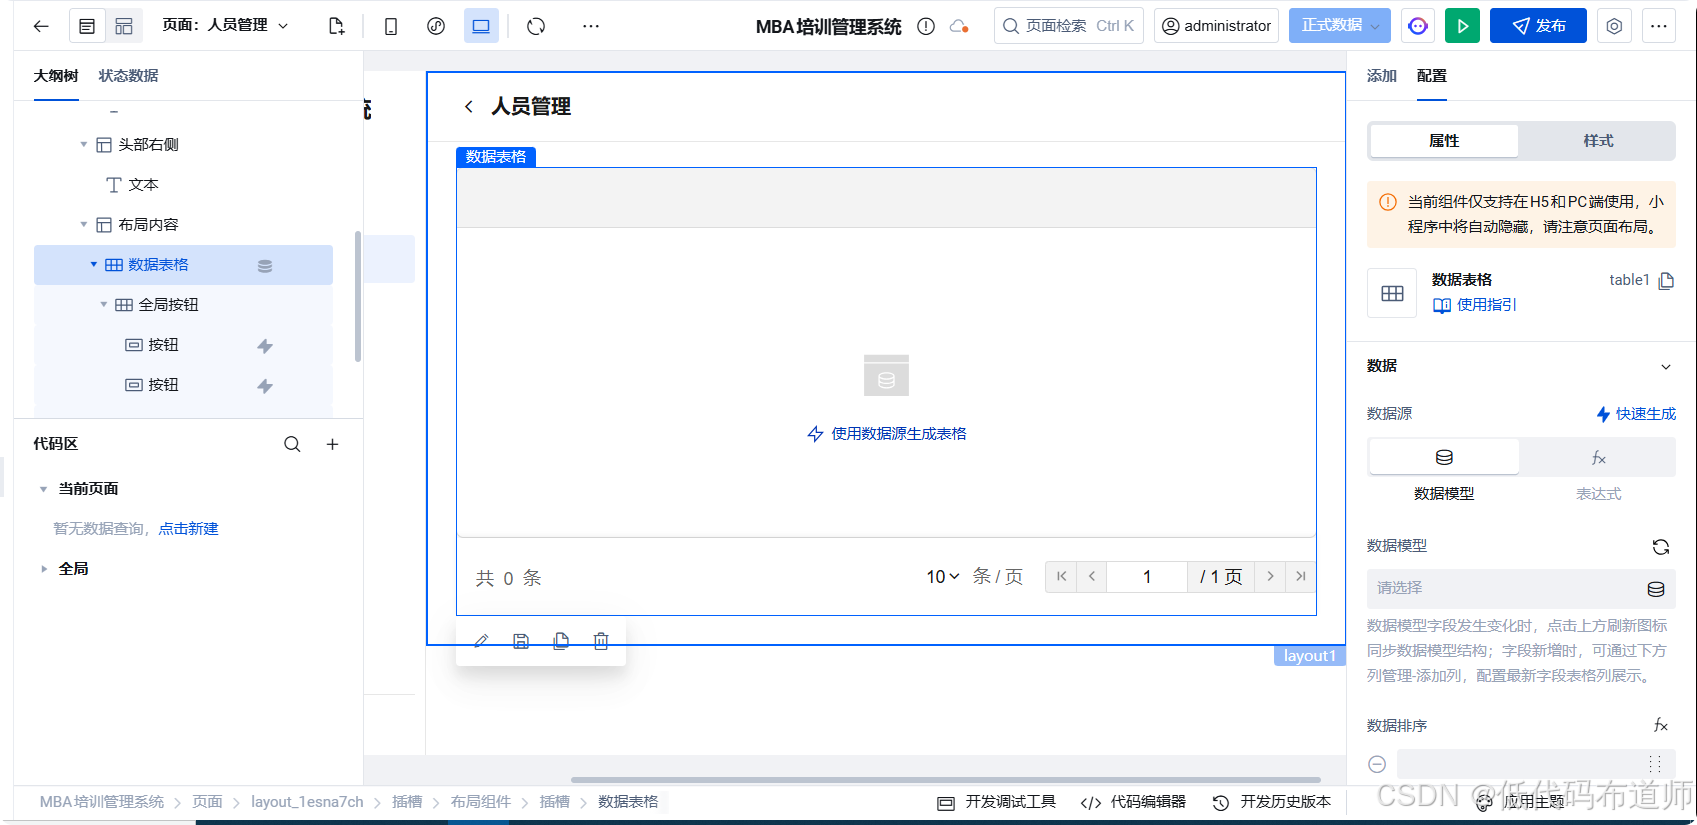This screenshot has width=1697, height=825.
Task: Switch to PC desktop preview
Action: (481, 26)
